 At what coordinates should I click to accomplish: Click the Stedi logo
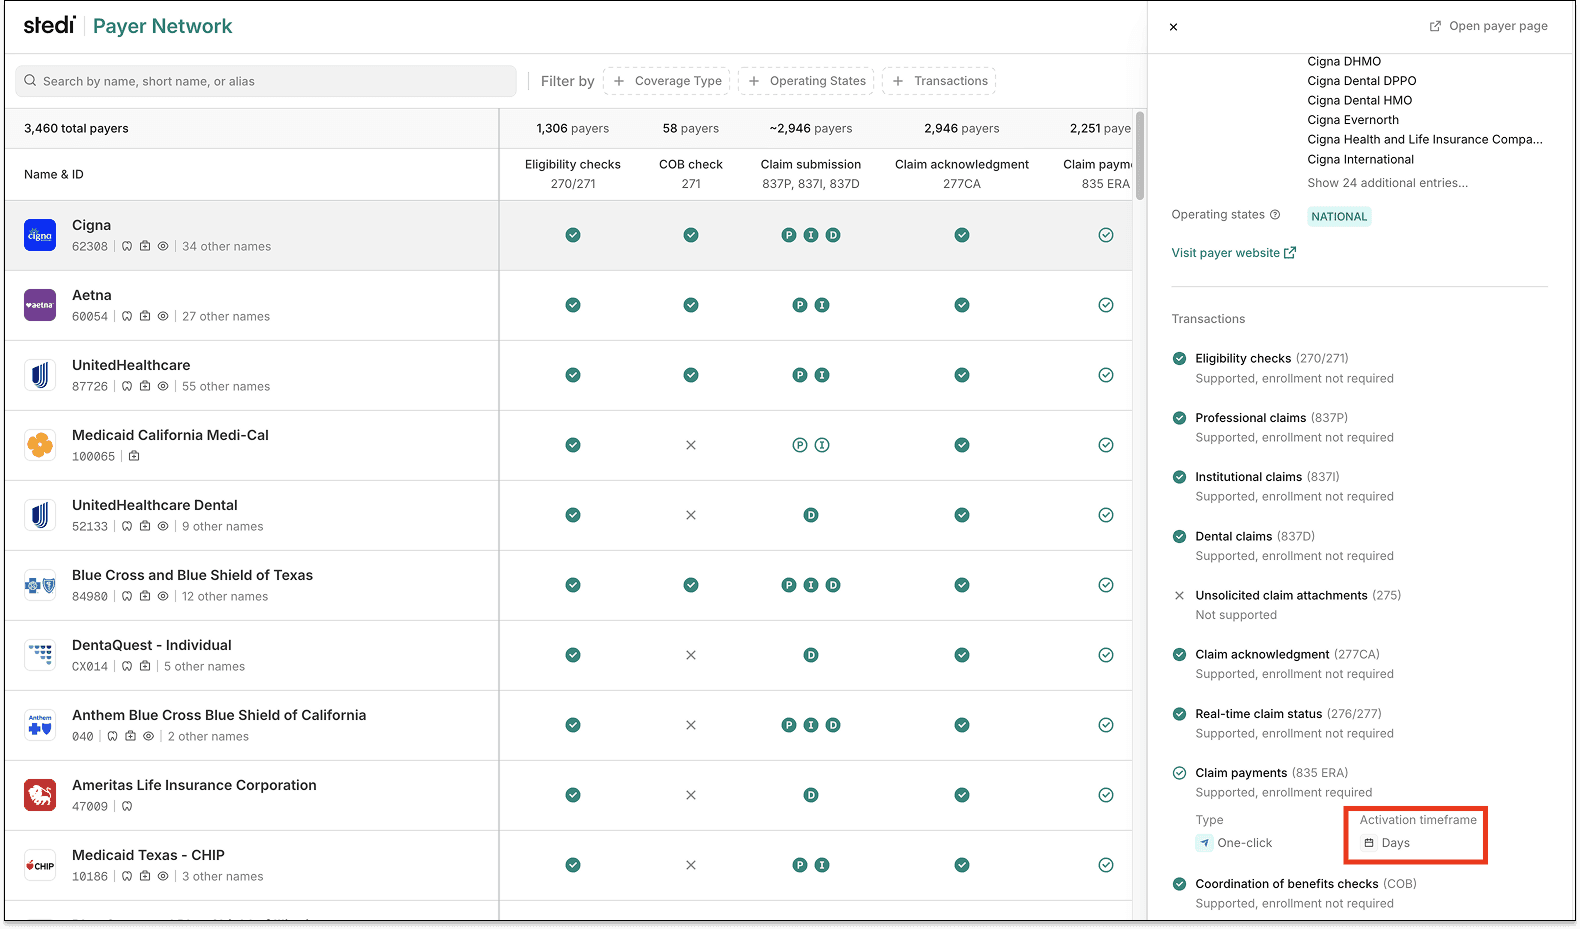(x=49, y=25)
